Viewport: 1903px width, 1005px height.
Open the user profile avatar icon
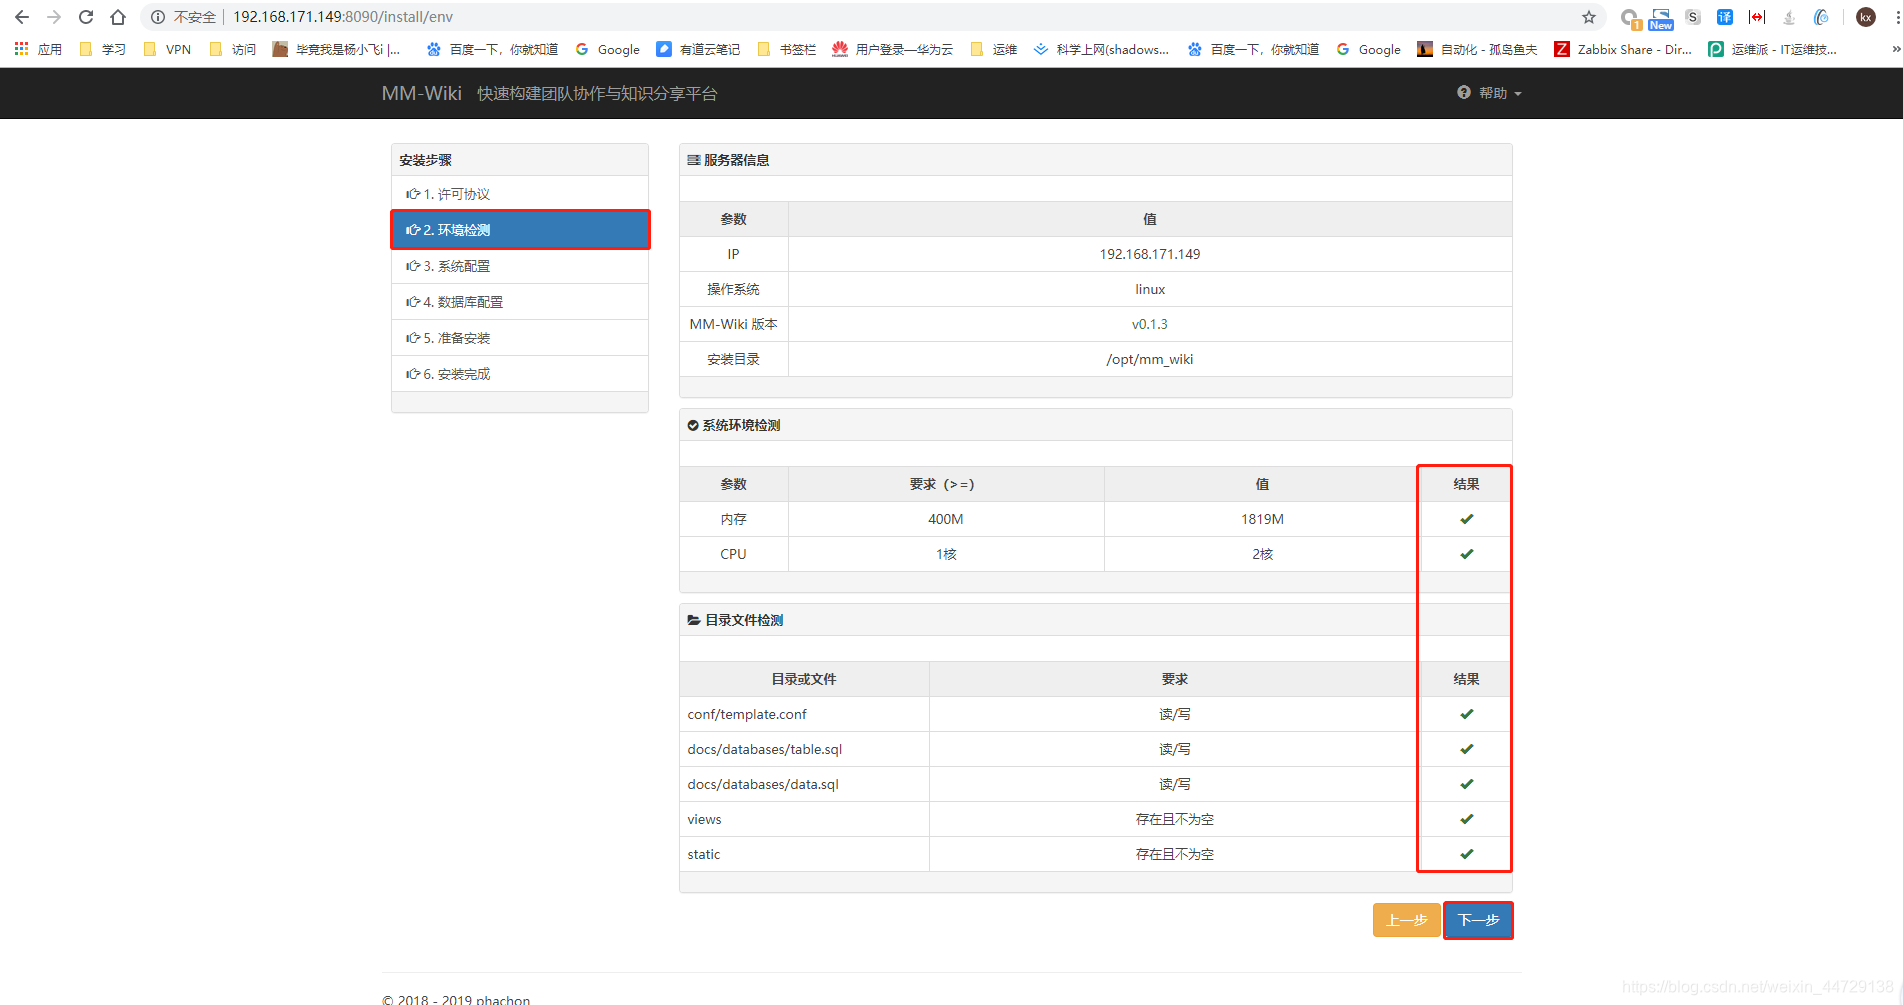(1866, 17)
